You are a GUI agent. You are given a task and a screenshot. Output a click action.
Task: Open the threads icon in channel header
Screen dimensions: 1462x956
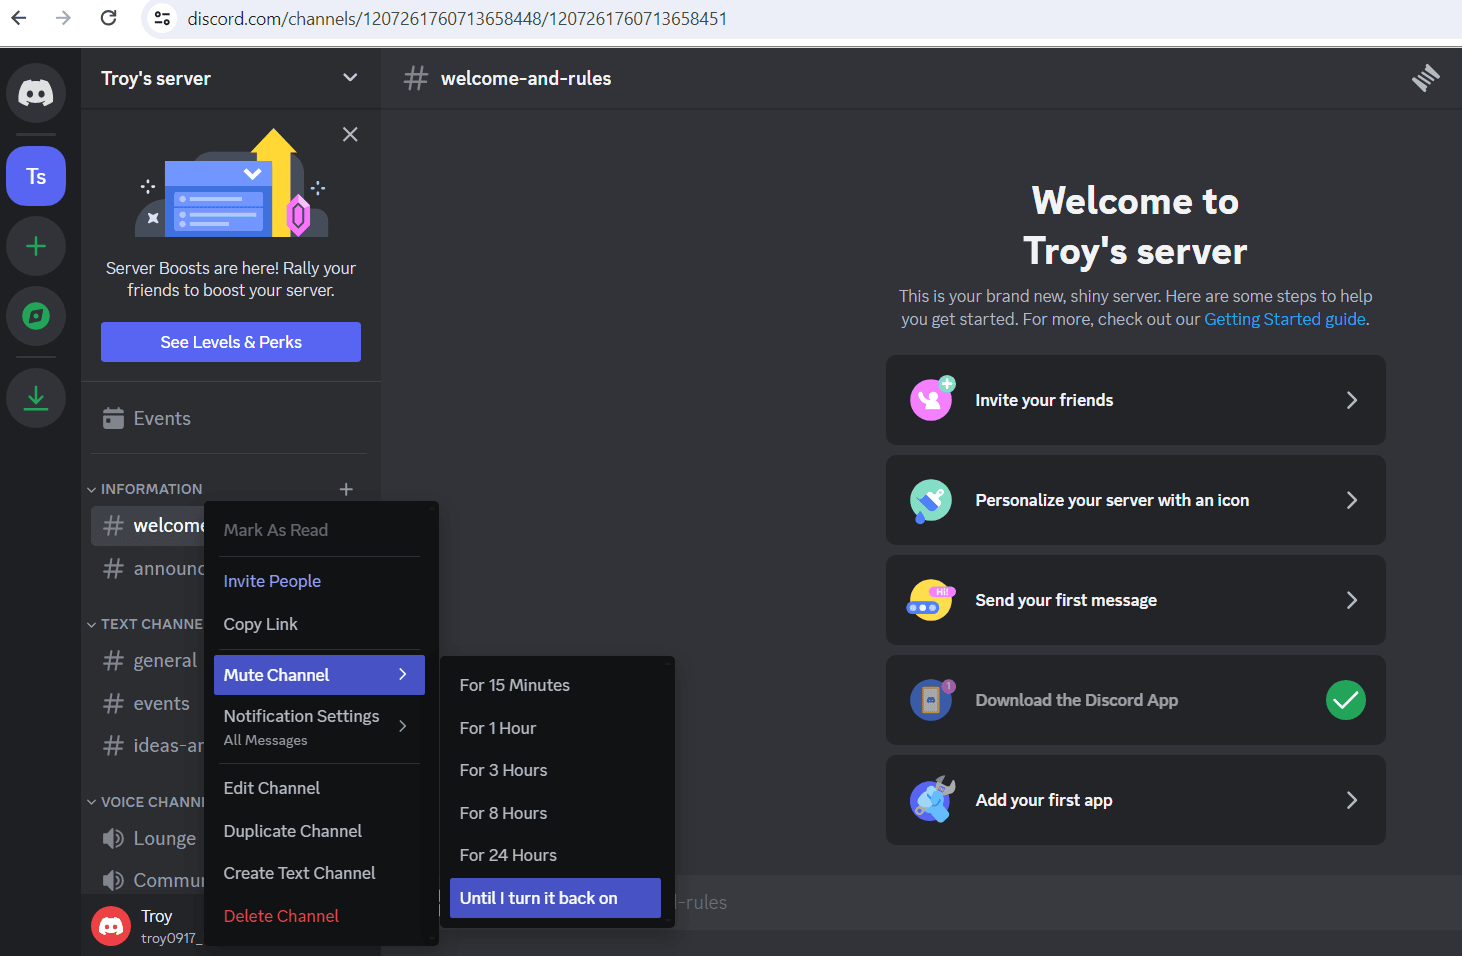1425,78
